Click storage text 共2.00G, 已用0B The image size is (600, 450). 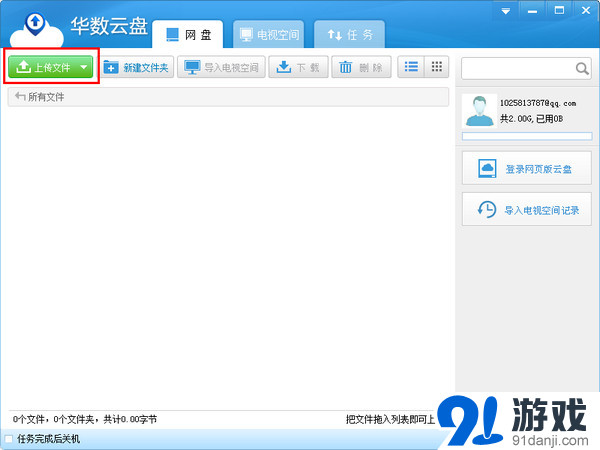(532, 119)
